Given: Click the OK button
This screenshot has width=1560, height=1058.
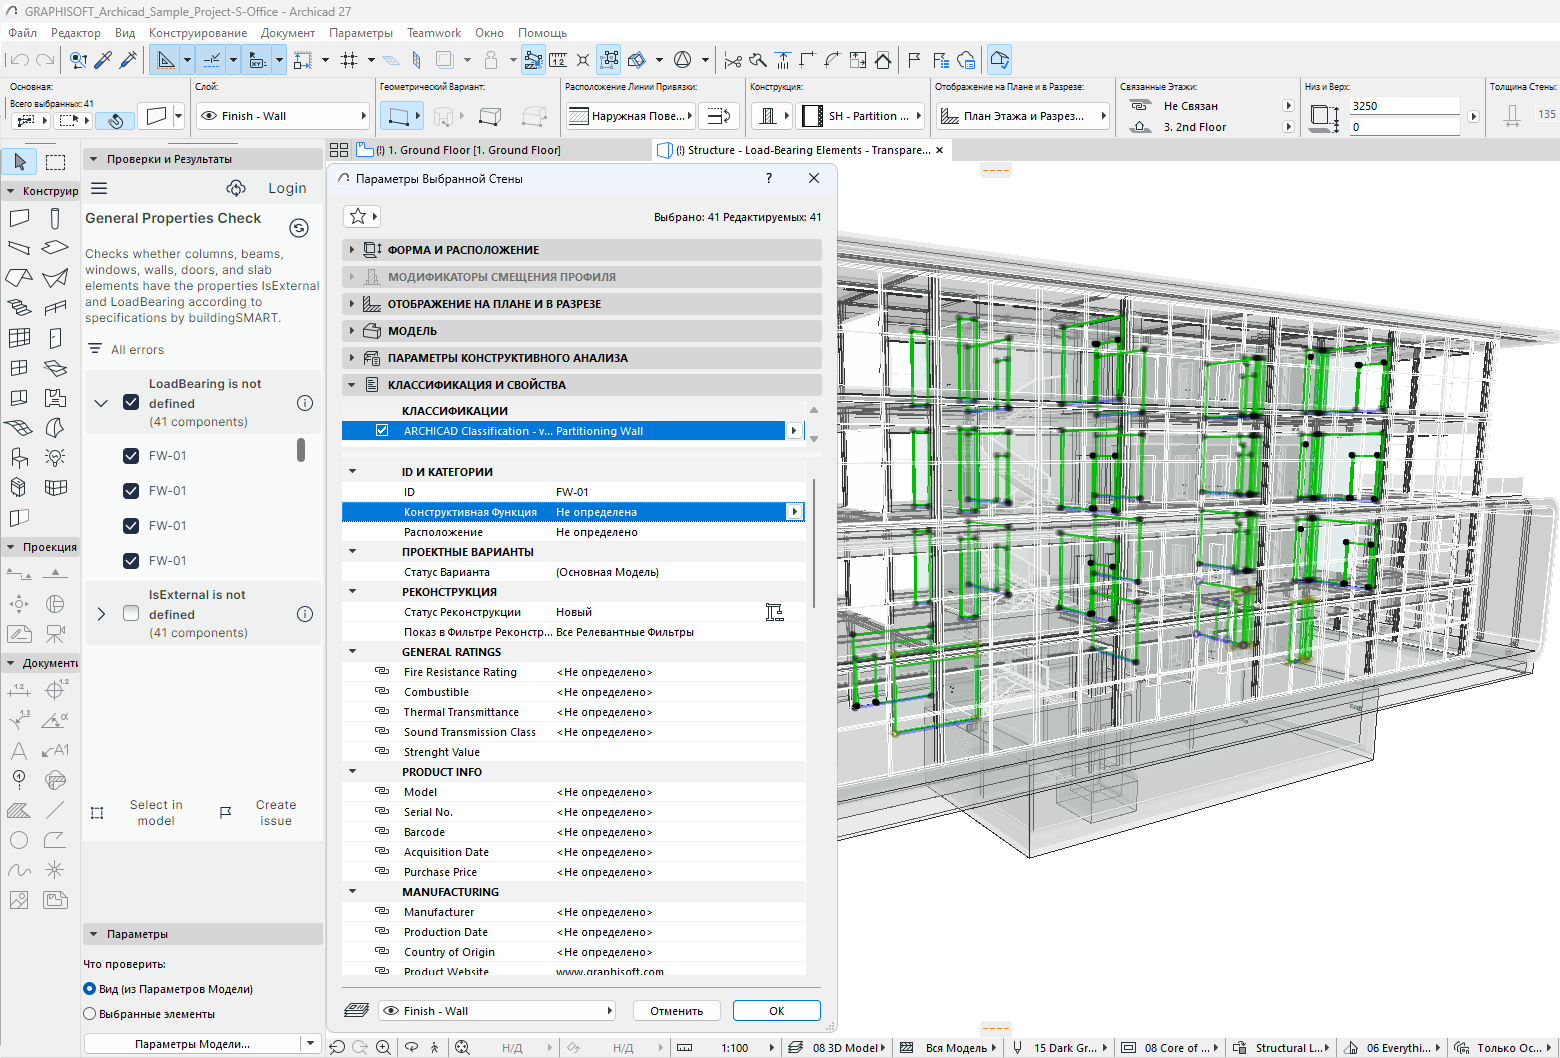Looking at the screenshot, I should (776, 1011).
